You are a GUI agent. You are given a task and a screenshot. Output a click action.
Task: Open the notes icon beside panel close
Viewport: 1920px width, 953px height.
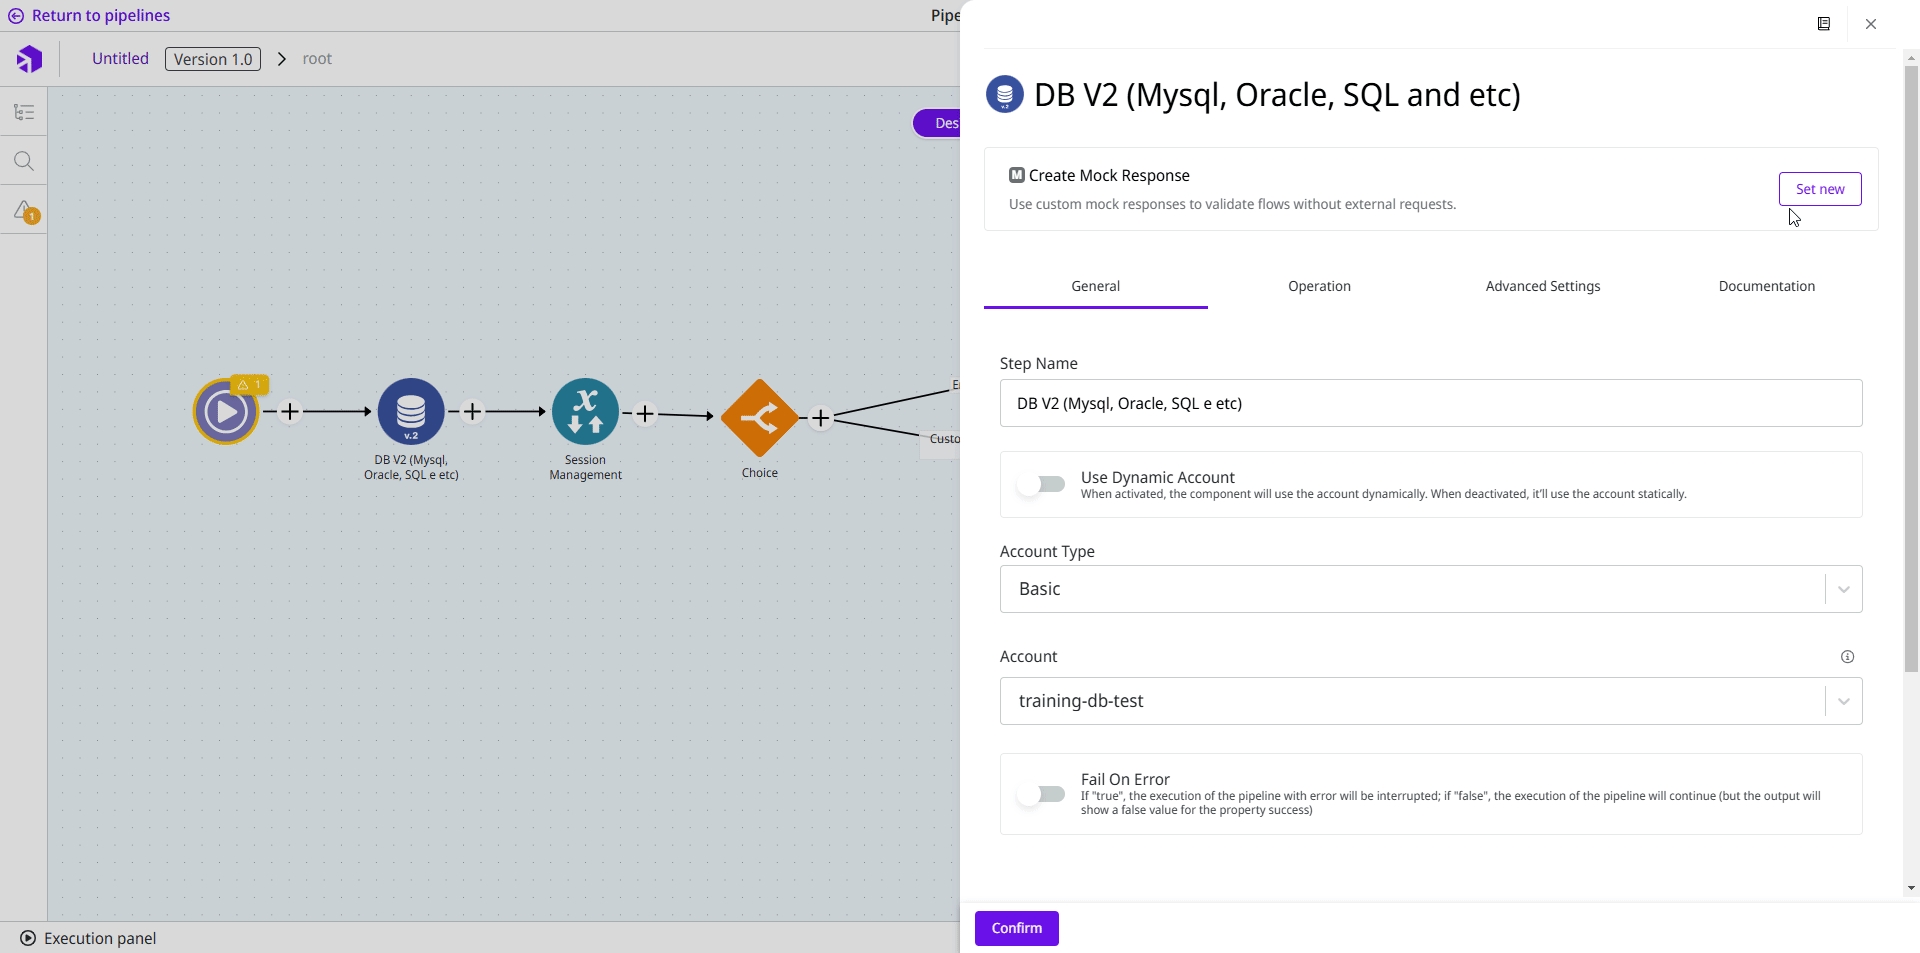pyautogui.click(x=1823, y=24)
